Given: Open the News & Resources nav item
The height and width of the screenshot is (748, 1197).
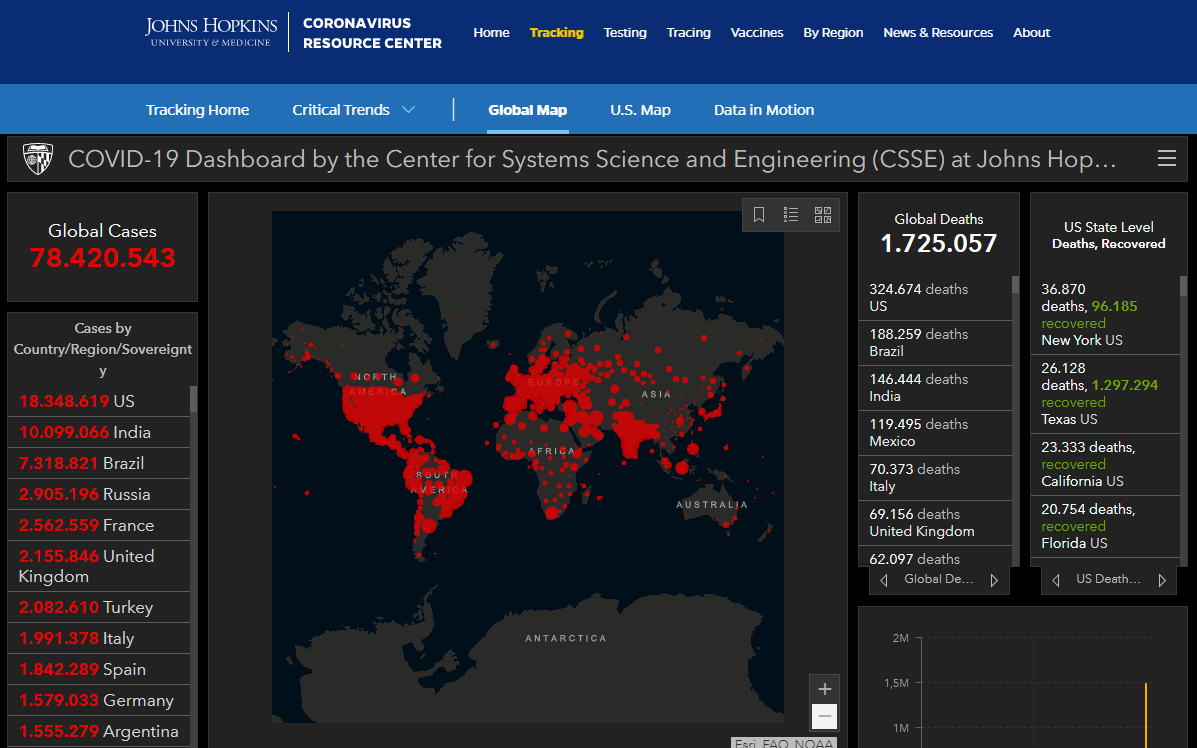Looking at the screenshot, I should 938,33.
